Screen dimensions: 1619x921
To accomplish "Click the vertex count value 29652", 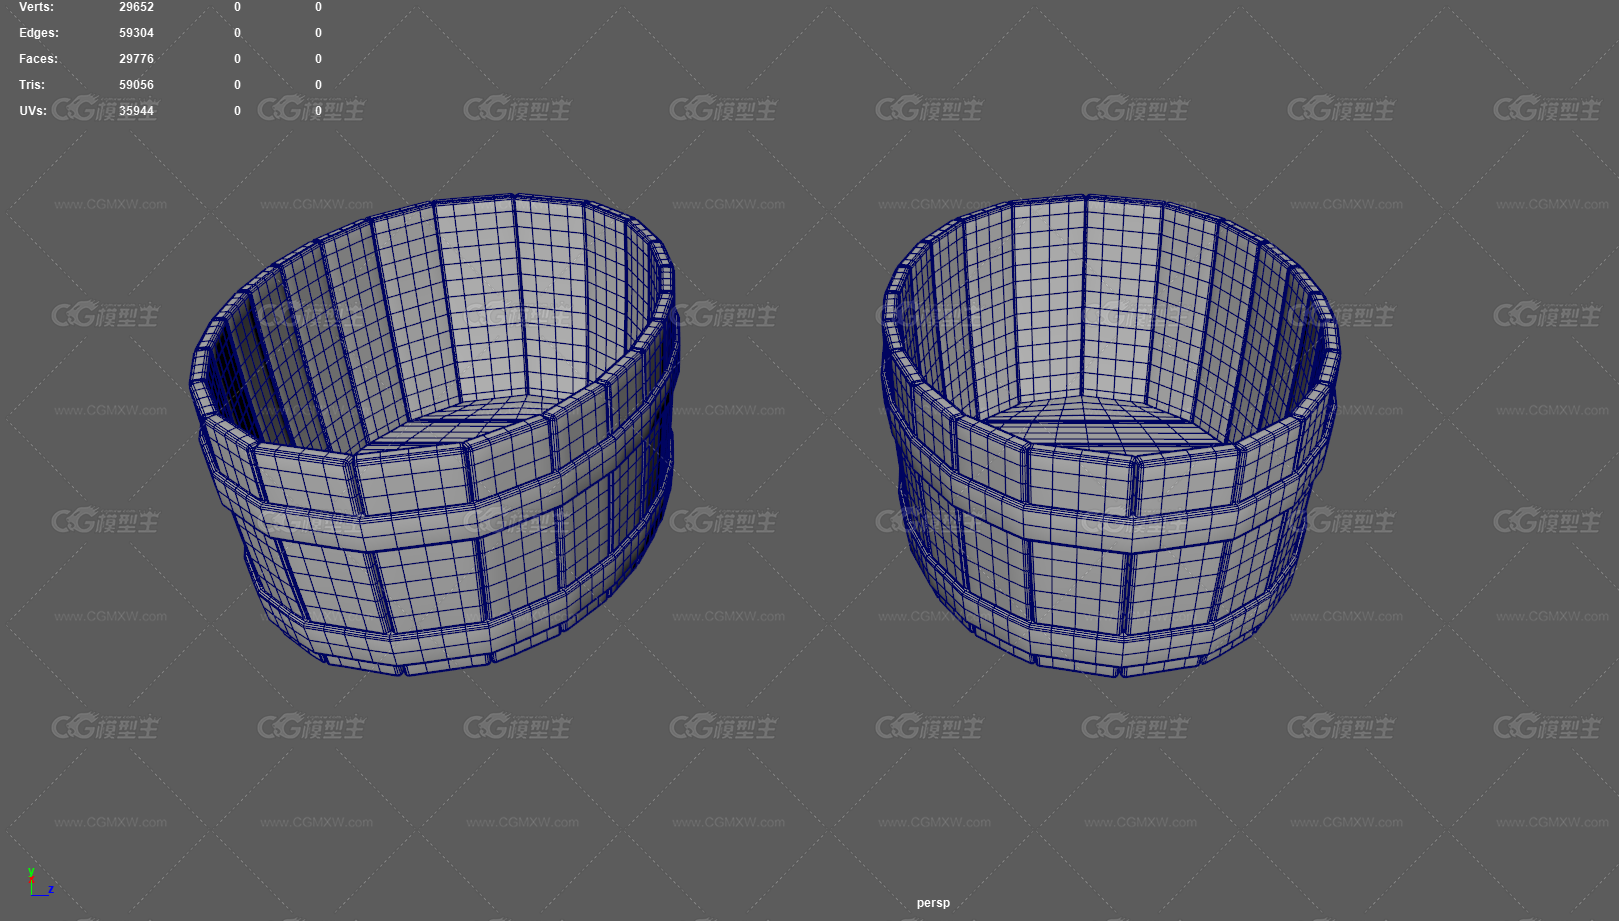I will [x=136, y=7].
